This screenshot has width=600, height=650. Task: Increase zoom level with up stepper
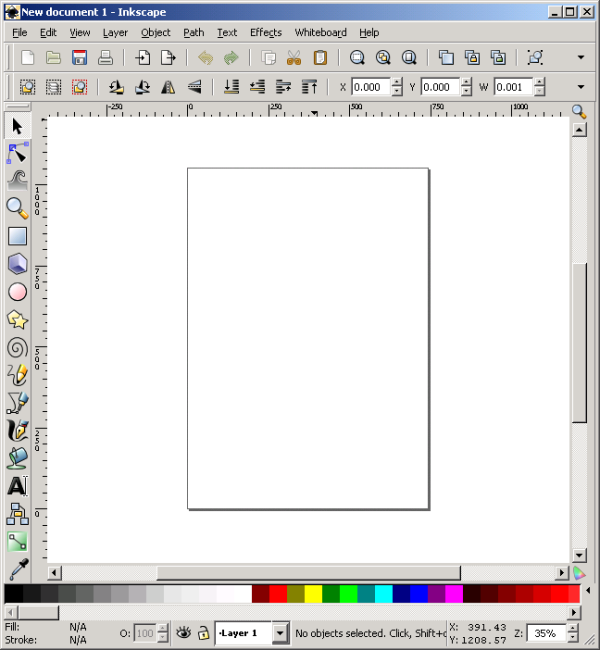coord(573,628)
